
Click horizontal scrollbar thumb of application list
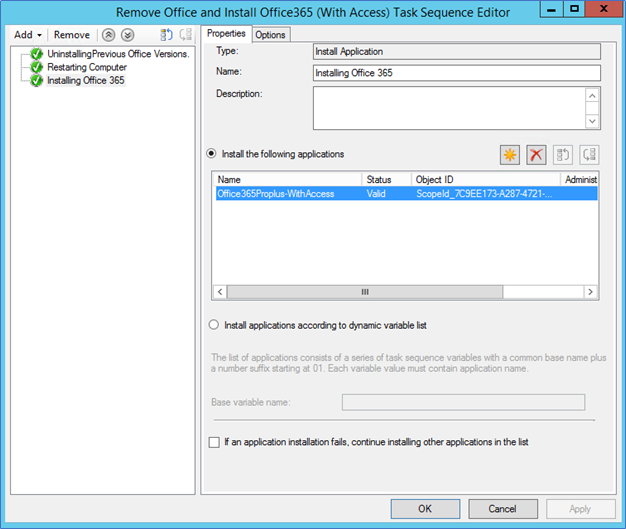(365, 292)
